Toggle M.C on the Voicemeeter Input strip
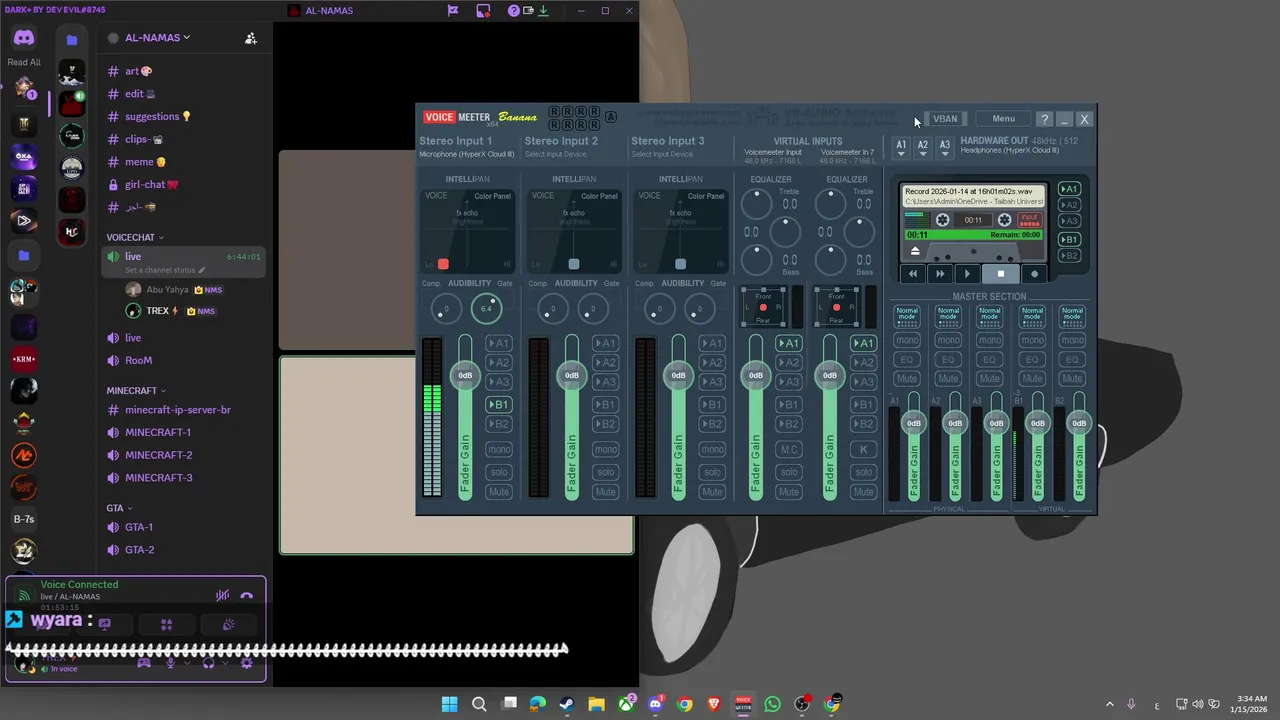This screenshot has height=720, width=1280. coord(789,449)
